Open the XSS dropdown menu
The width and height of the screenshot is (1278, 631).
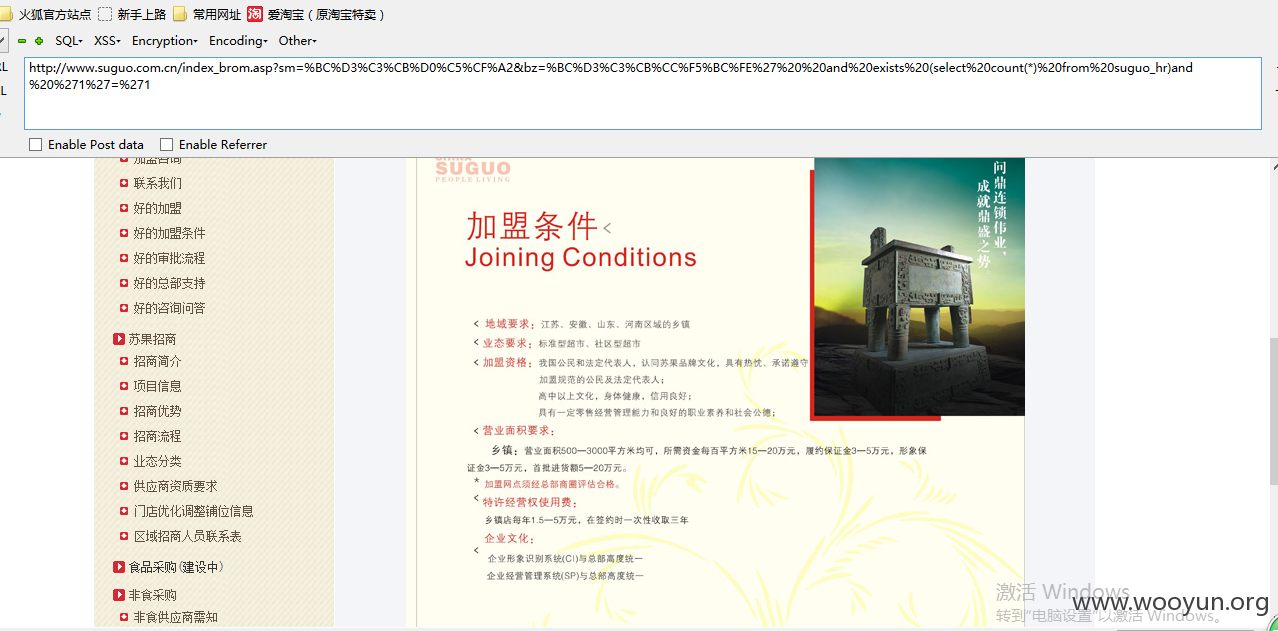pos(107,41)
